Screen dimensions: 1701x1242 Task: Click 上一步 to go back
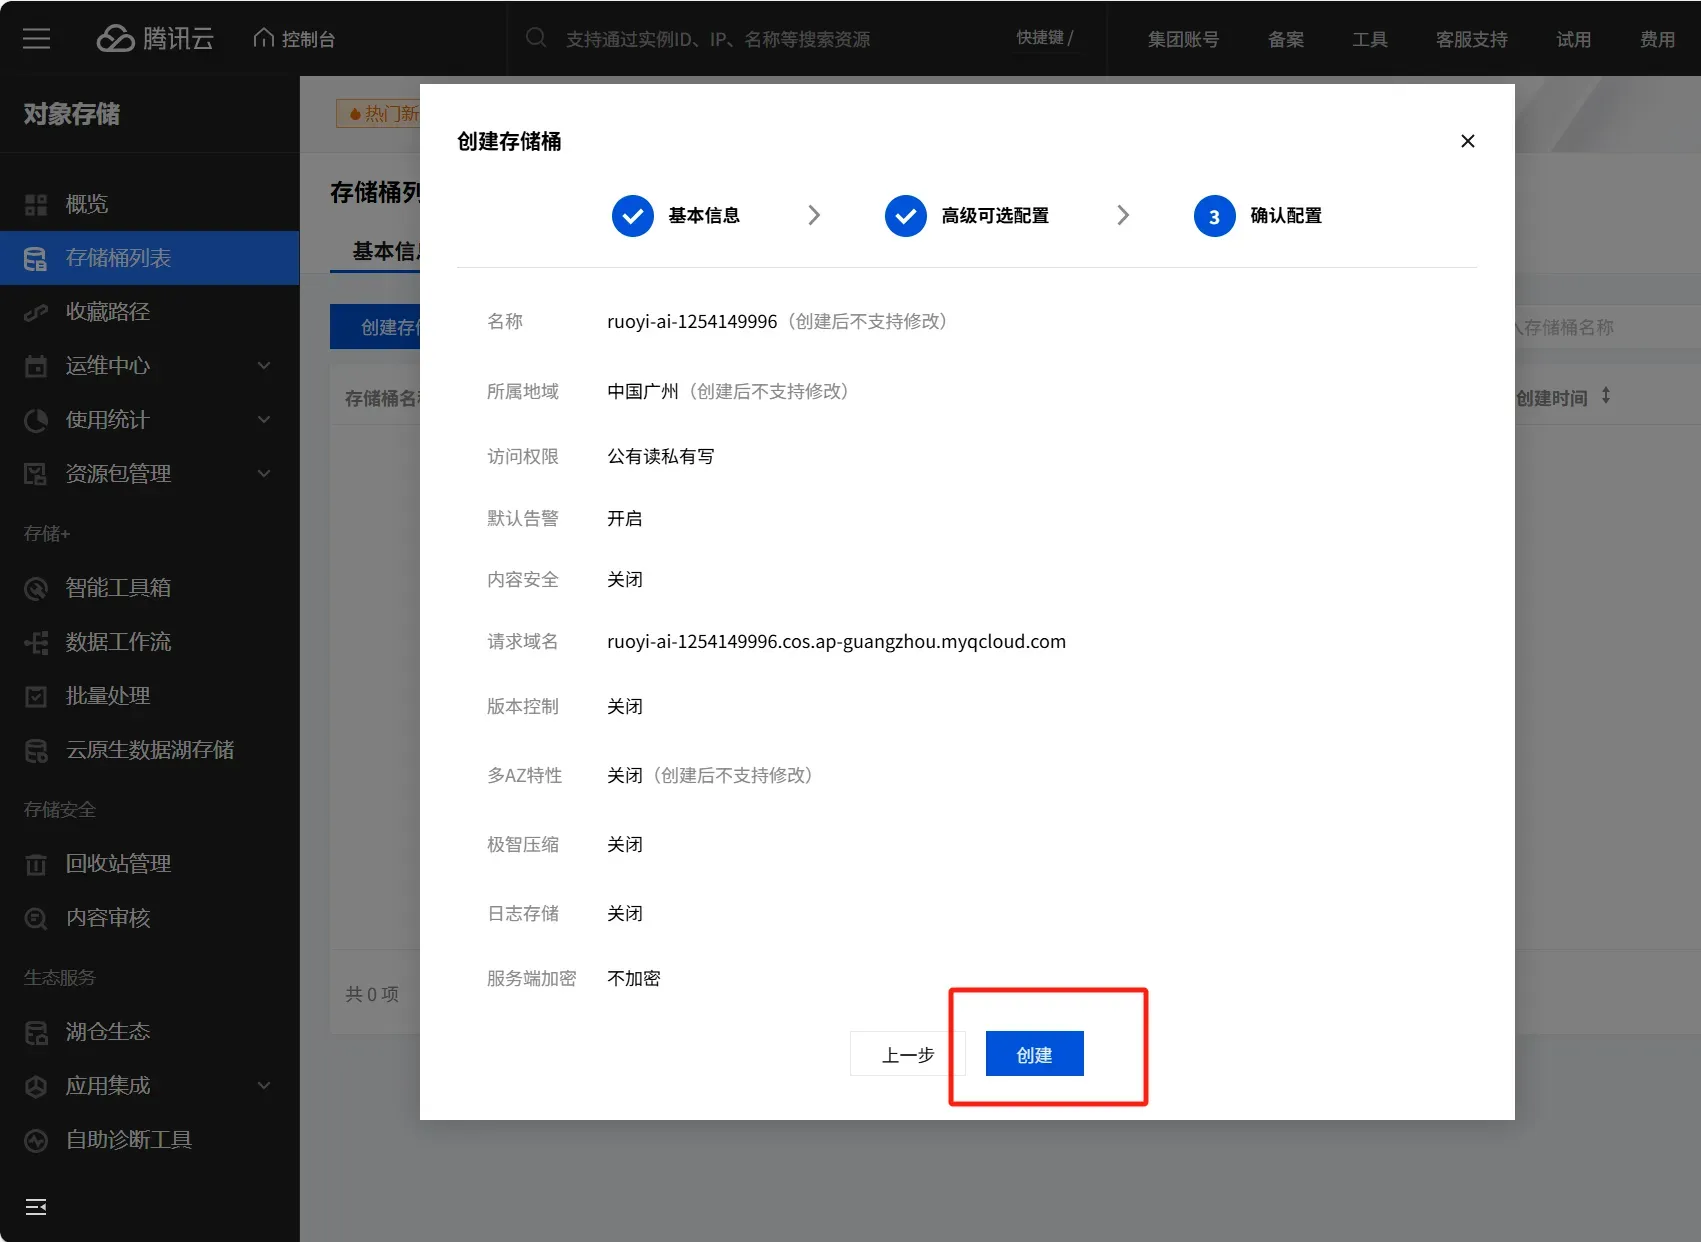click(x=907, y=1054)
